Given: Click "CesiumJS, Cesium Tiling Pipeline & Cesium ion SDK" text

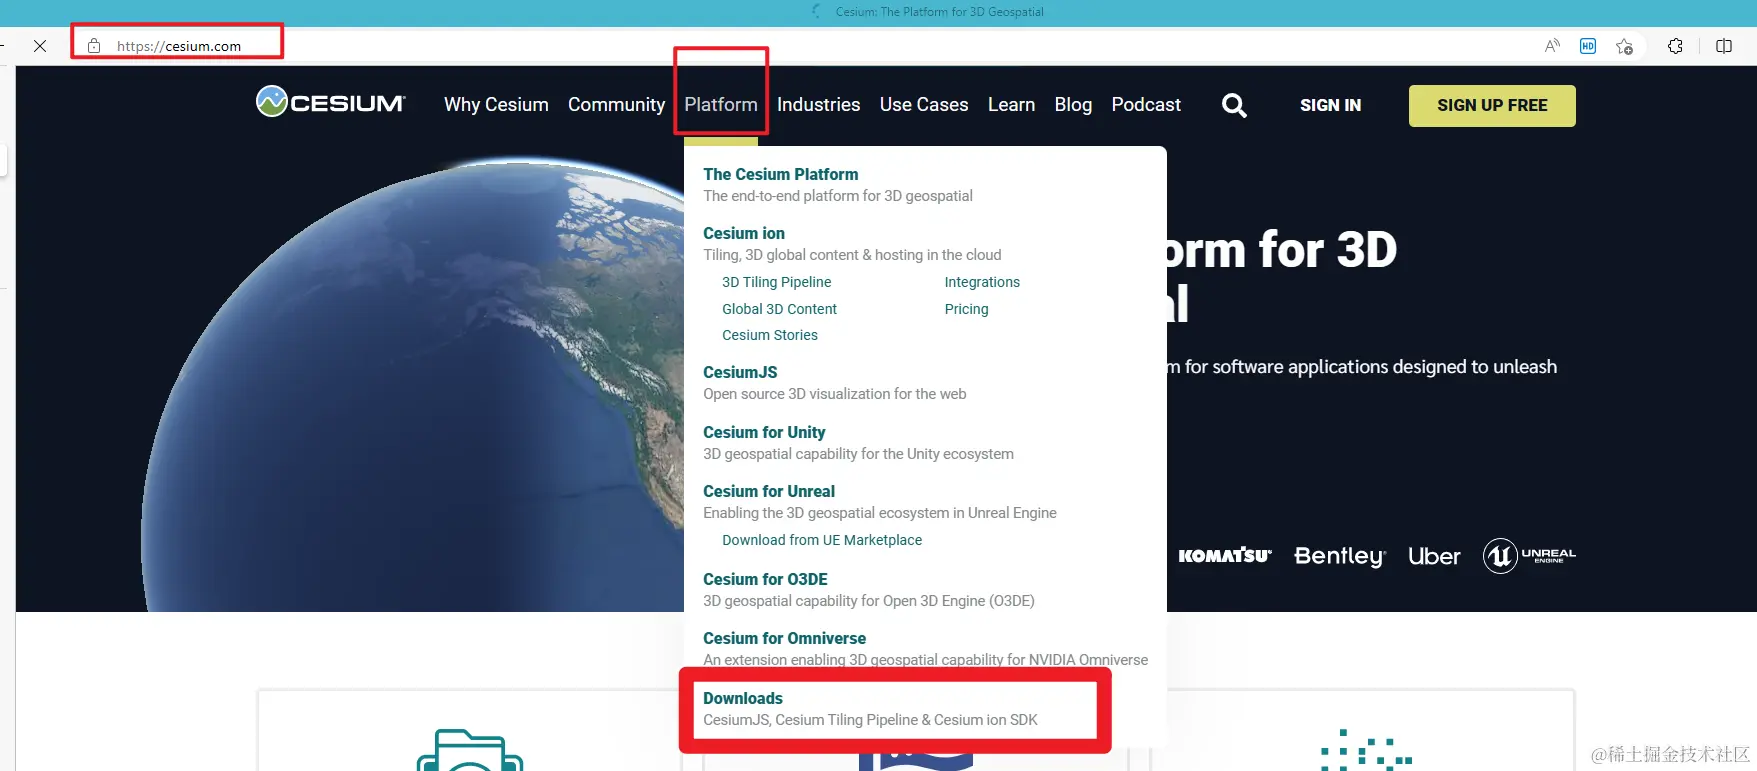Looking at the screenshot, I should (870, 720).
